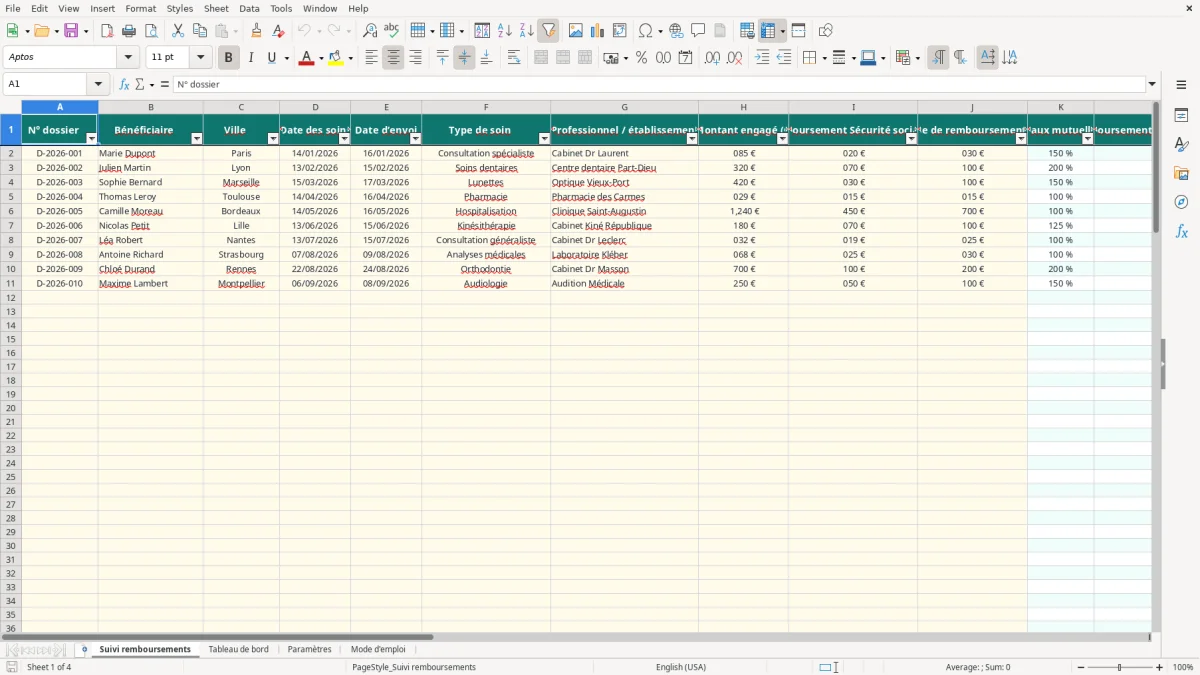This screenshot has width=1200, height=675.
Task: Switch to Tableau de bord tab
Action: click(x=238, y=649)
